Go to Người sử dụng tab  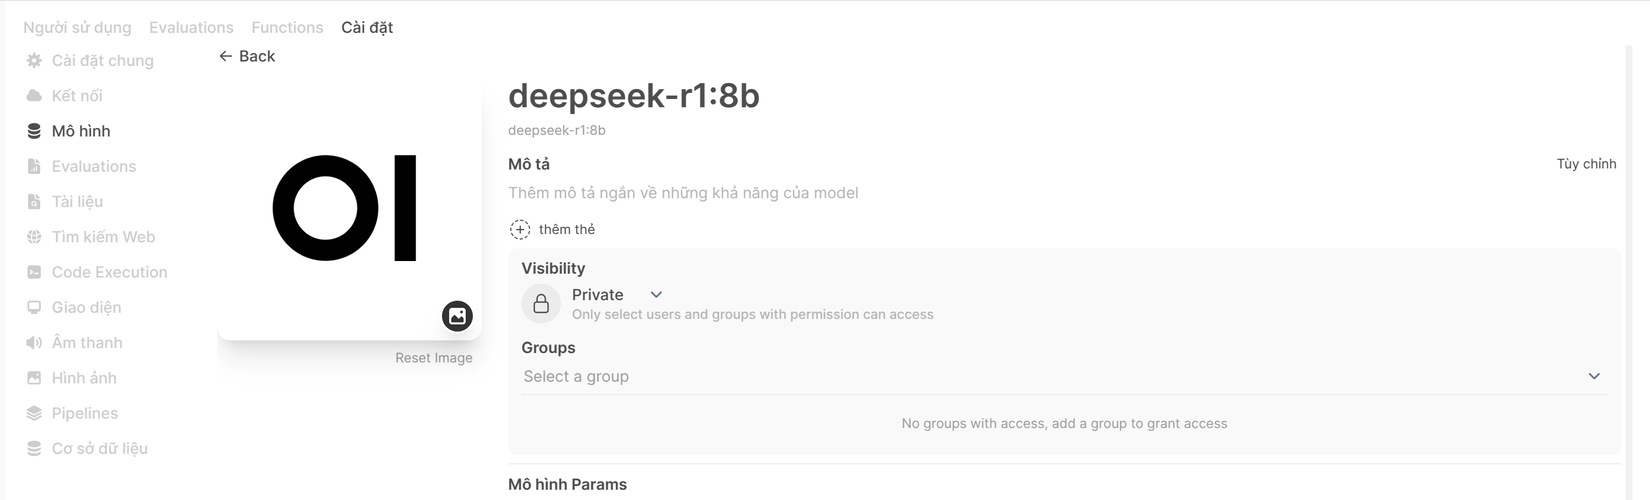click(77, 28)
